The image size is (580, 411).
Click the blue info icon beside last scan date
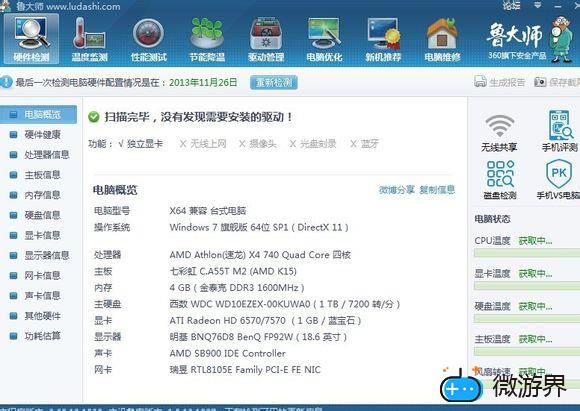(6, 82)
